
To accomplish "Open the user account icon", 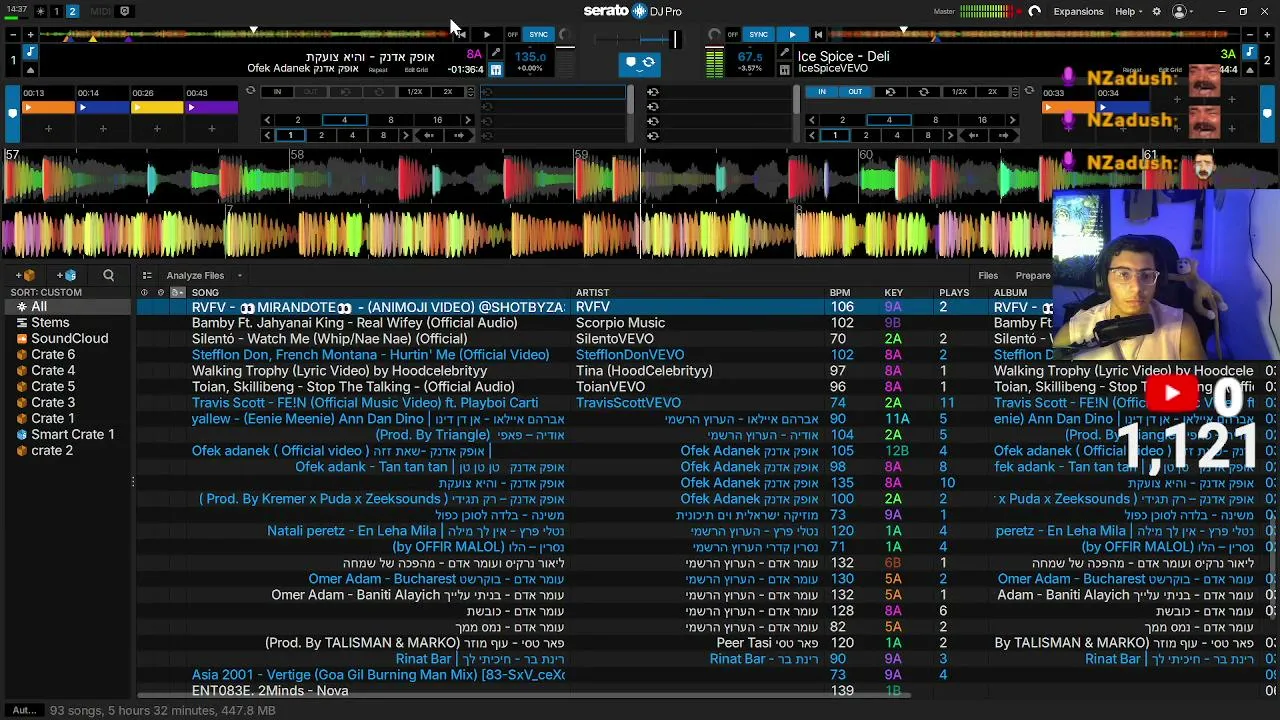I will 1179,11.
